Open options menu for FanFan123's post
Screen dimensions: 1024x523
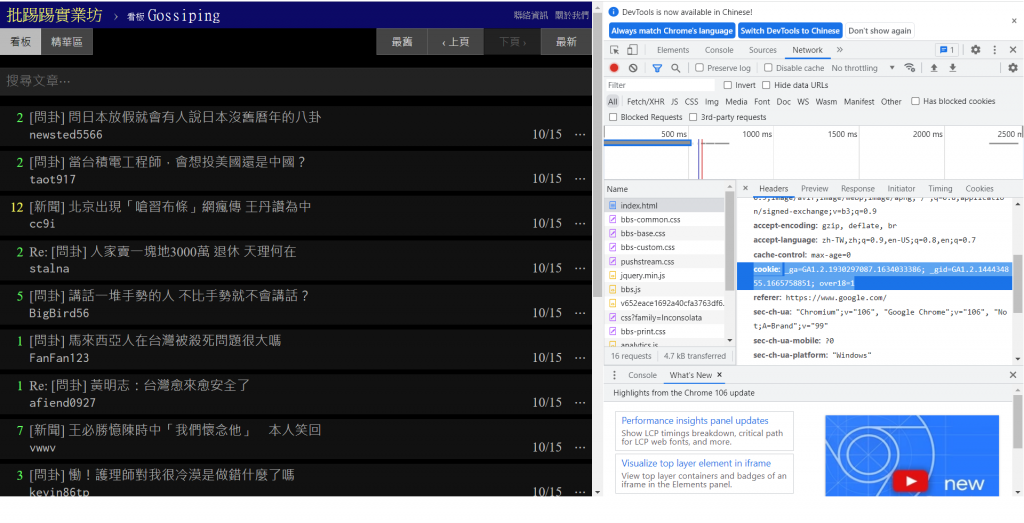580,357
